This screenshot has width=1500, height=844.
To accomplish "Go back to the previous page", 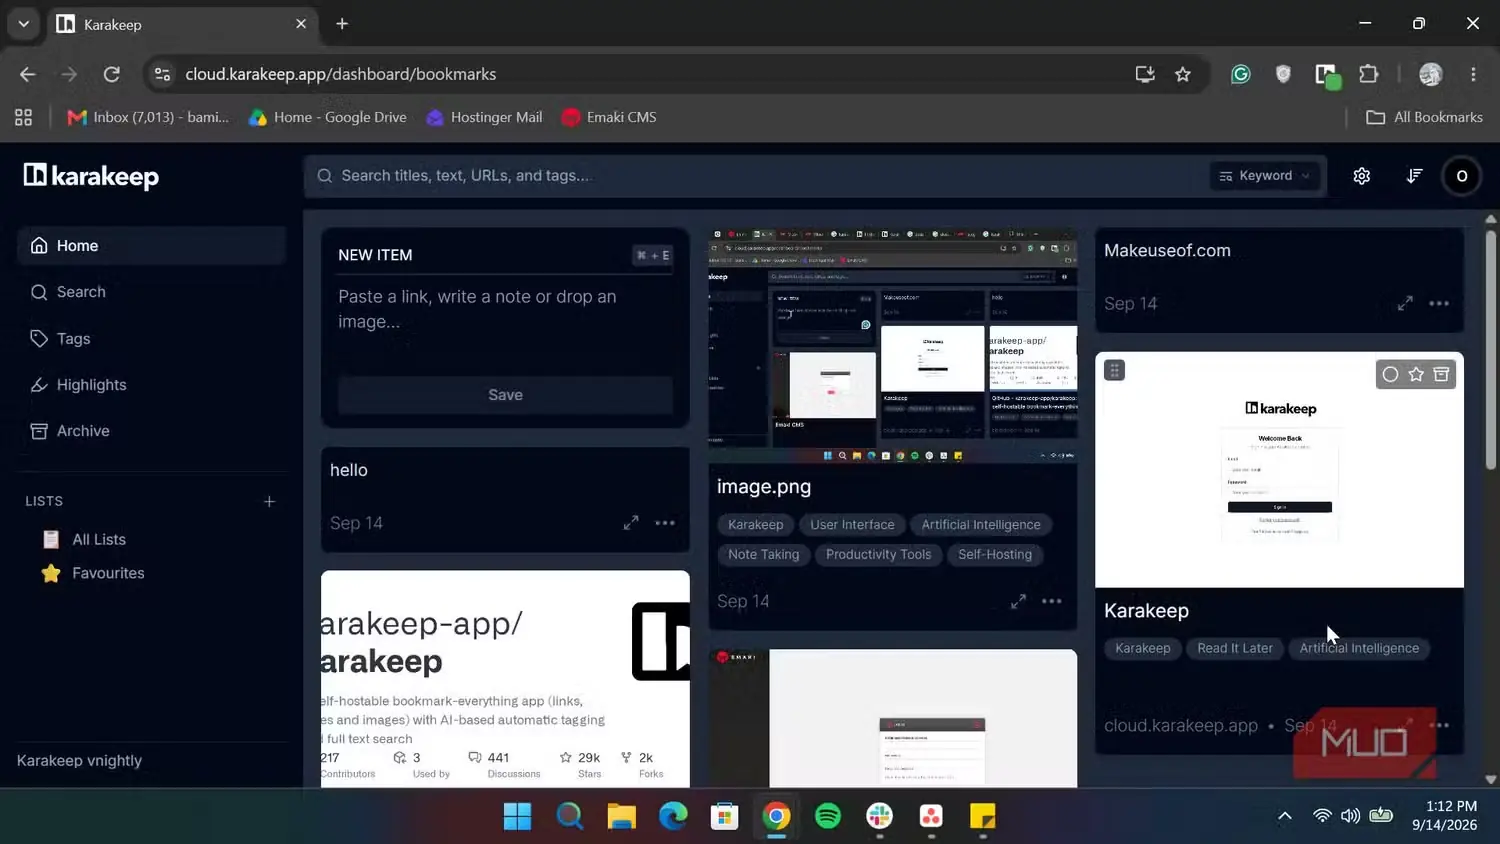I will point(28,74).
